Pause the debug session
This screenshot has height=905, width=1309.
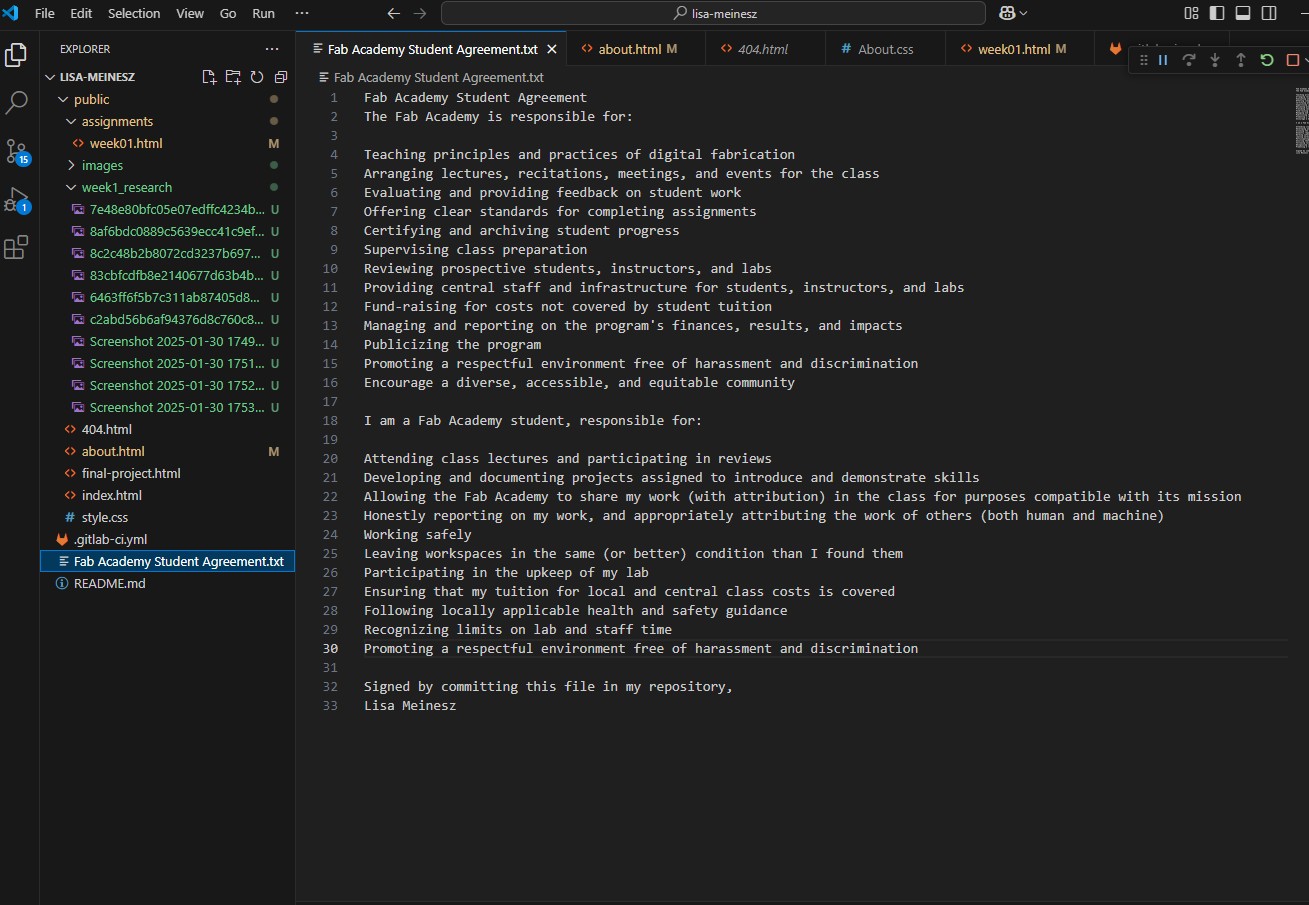click(1163, 60)
